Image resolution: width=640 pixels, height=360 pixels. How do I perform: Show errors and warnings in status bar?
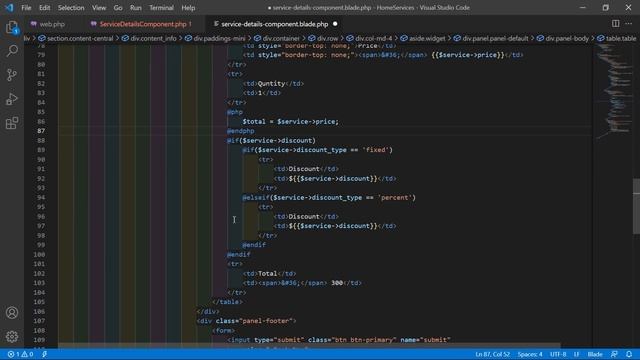tap(20, 354)
